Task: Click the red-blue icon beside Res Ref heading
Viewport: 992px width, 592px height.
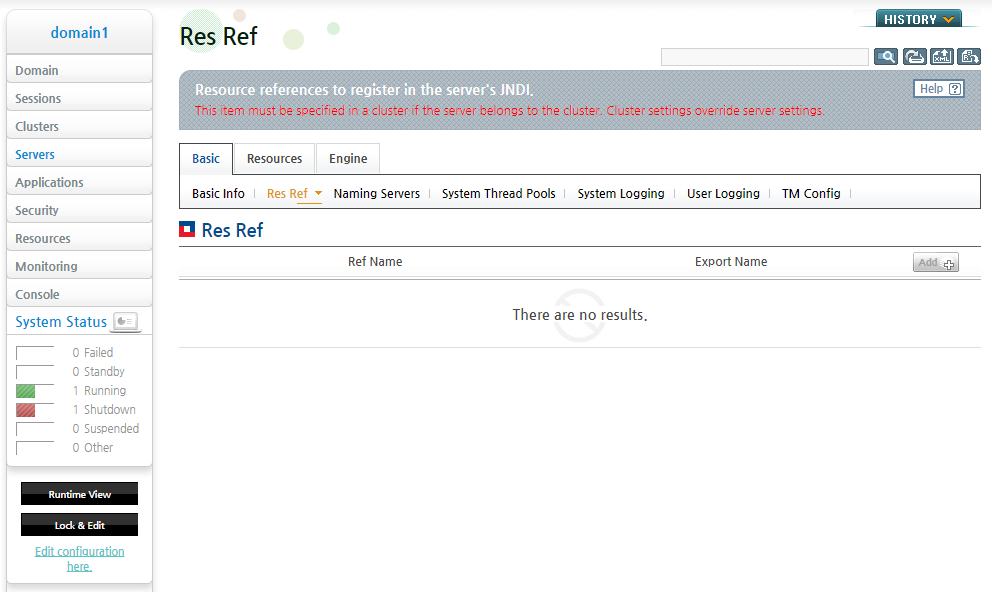Action: point(187,230)
